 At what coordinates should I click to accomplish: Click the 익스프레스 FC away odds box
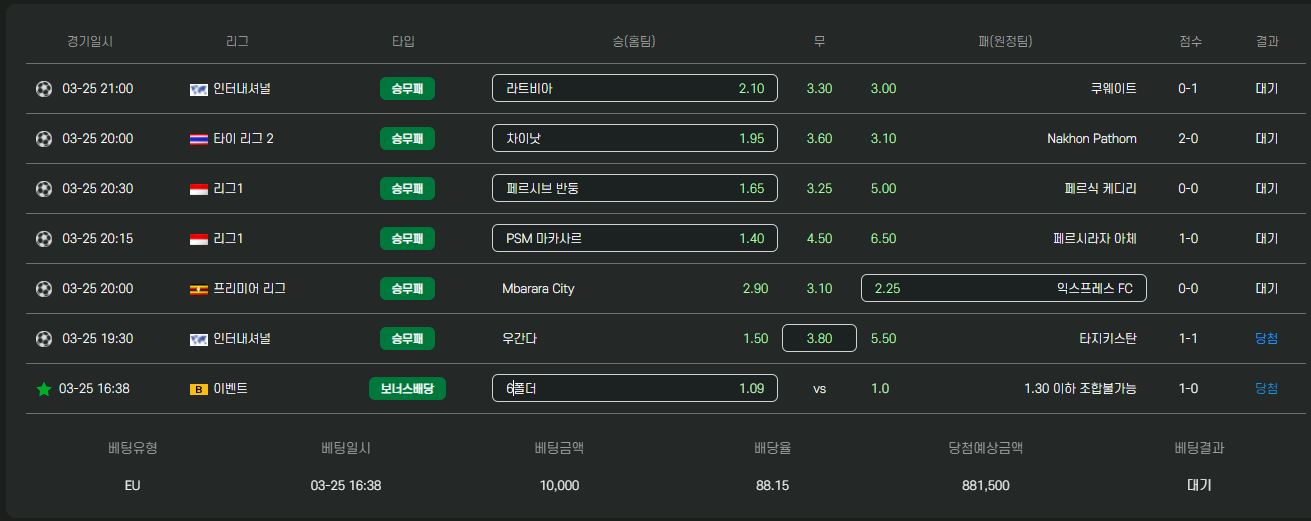(x=1004, y=288)
